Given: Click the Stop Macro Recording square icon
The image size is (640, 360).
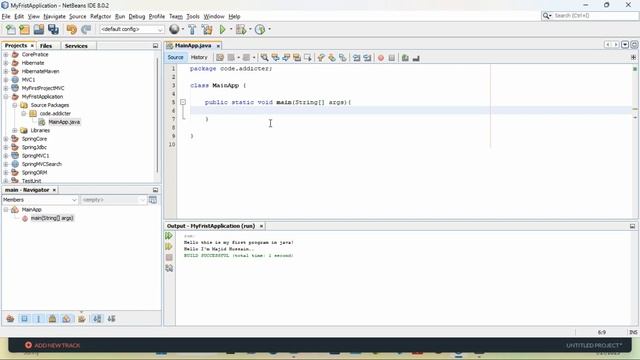Looking at the screenshot, I should 392,58.
